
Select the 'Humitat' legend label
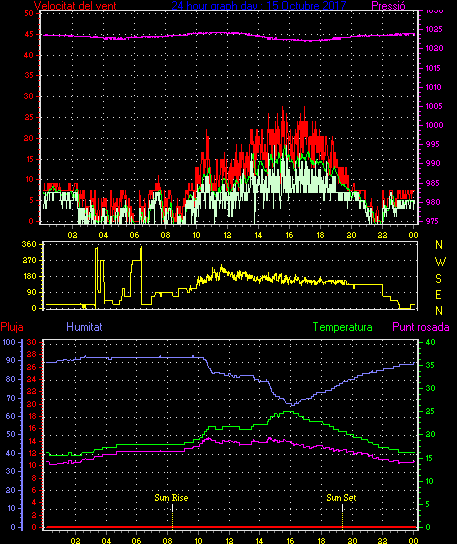84,327
